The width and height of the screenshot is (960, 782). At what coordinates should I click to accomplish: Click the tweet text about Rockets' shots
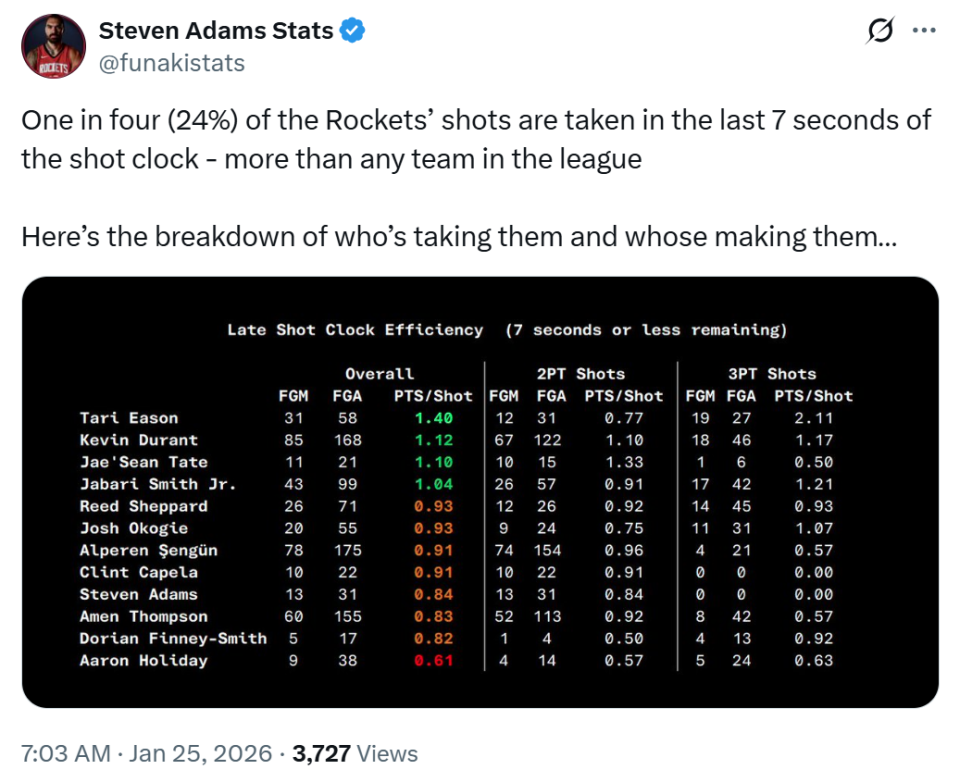pos(476,139)
